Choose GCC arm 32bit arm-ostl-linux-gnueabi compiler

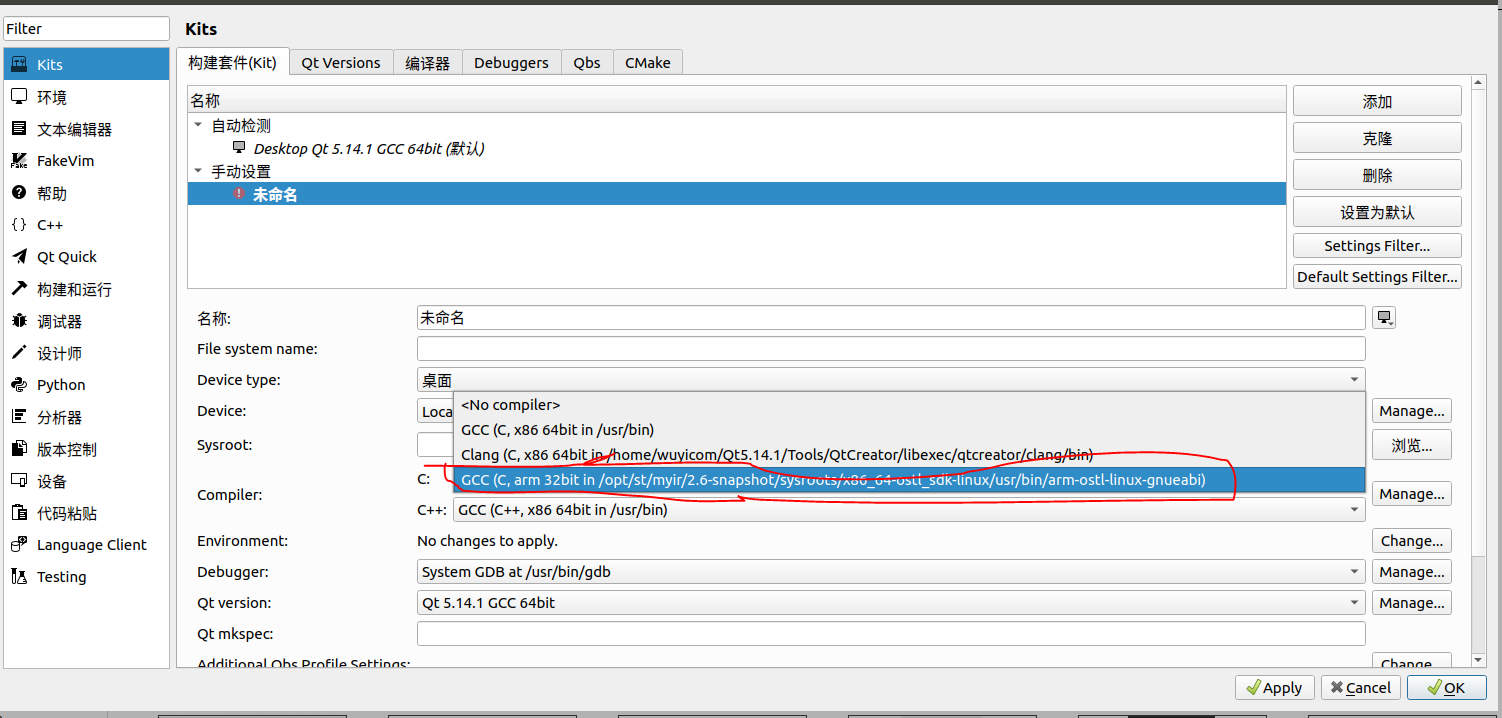909,480
